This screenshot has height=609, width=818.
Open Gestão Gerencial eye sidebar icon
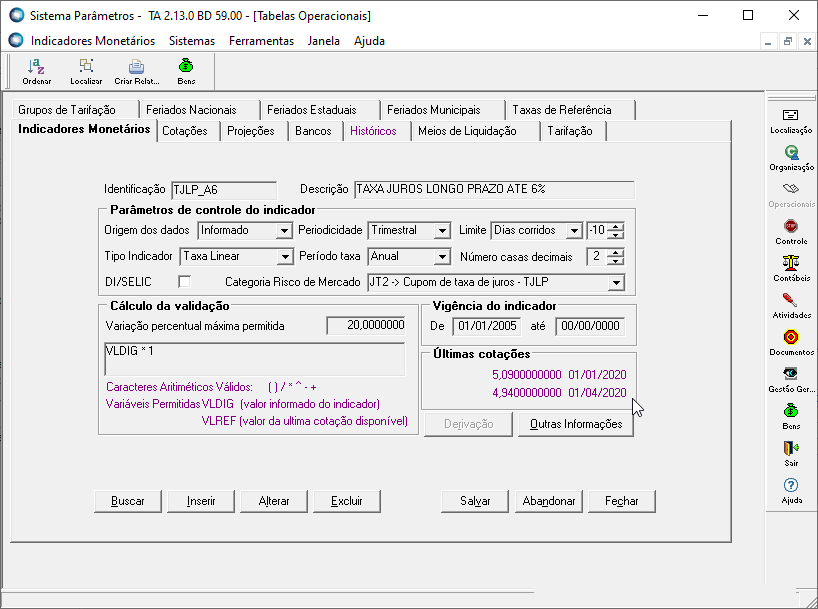coord(791,380)
